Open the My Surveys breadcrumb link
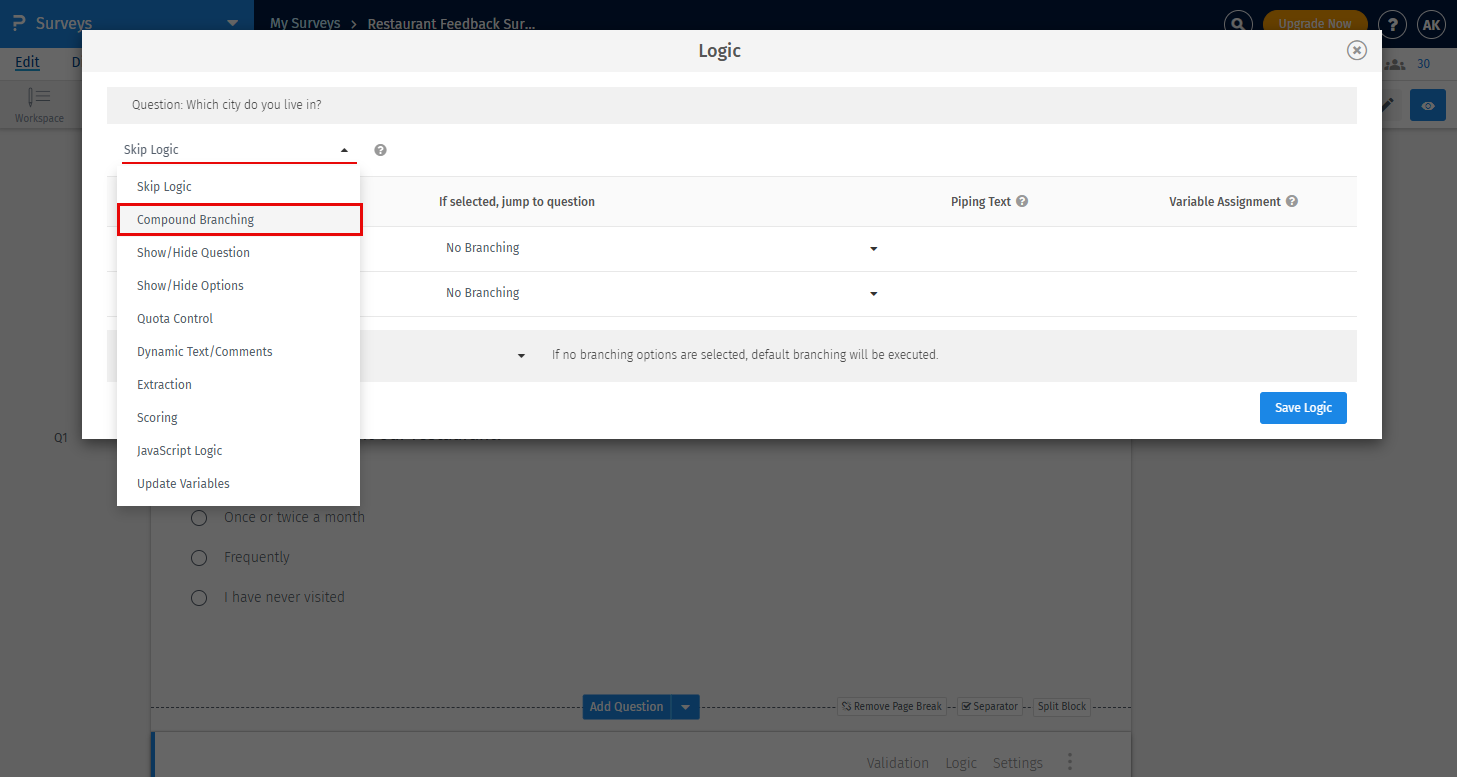Viewport: 1457px width, 777px height. pos(305,22)
